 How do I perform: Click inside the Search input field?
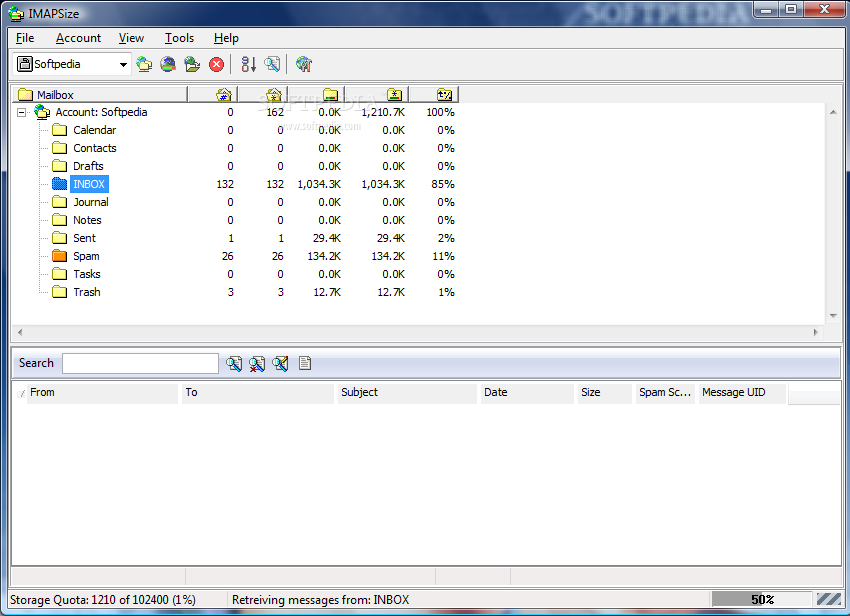click(140, 363)
